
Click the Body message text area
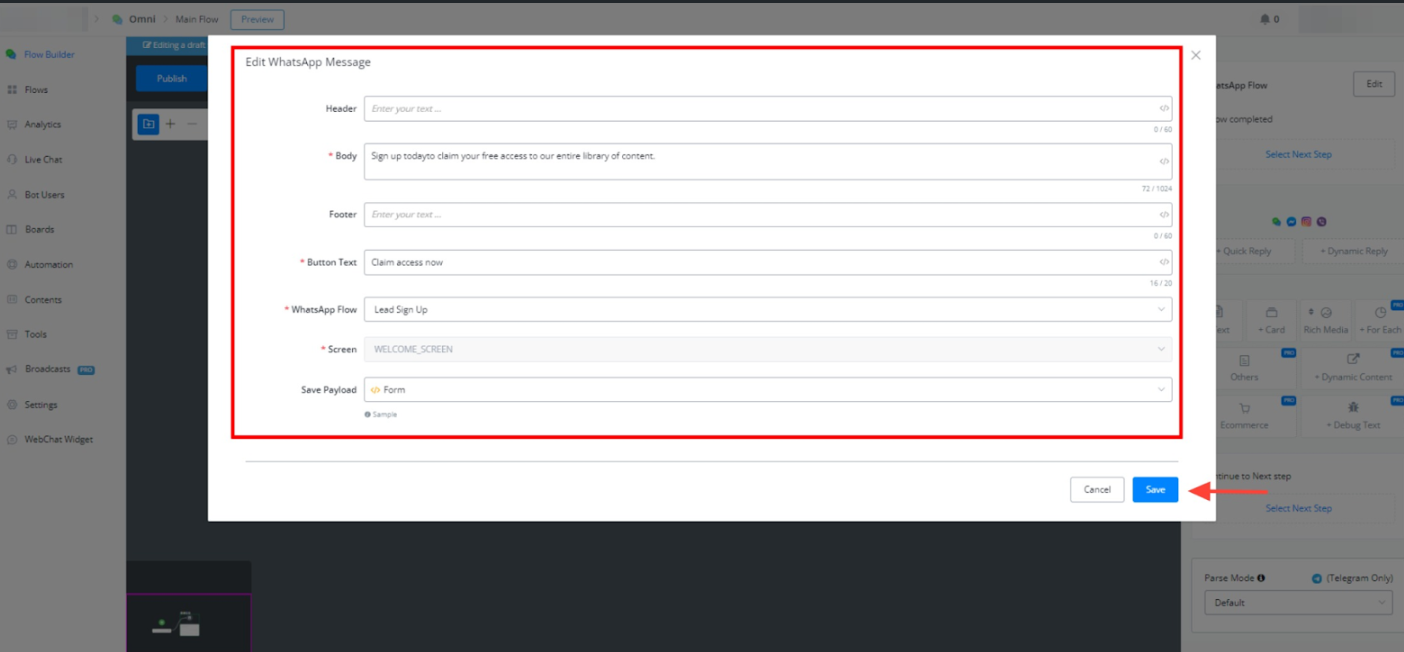(x=760, y=162)
